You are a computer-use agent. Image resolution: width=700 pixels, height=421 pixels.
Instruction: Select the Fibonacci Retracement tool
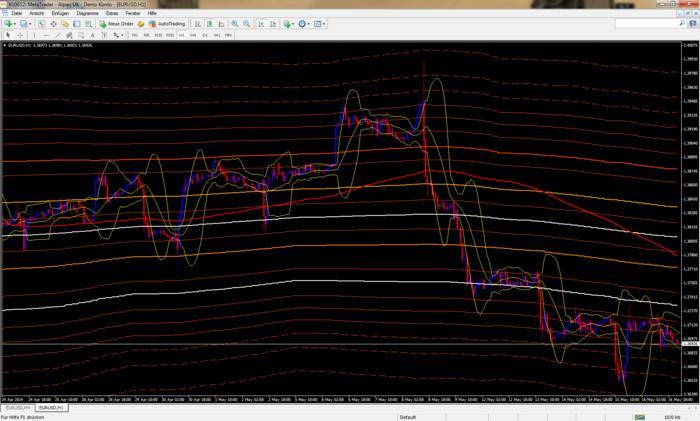(81, 35)
